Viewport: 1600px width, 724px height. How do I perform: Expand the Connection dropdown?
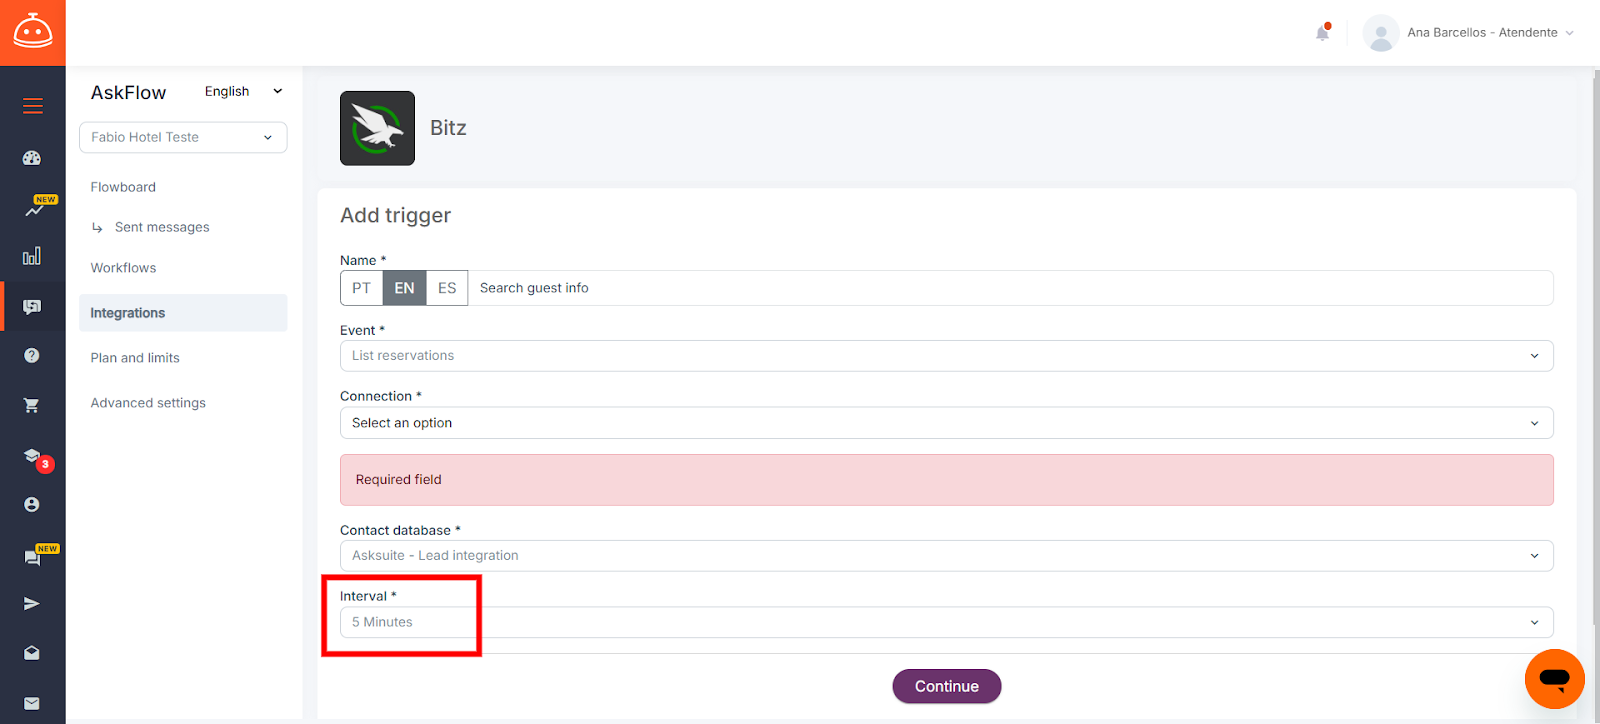coord(945,423)
